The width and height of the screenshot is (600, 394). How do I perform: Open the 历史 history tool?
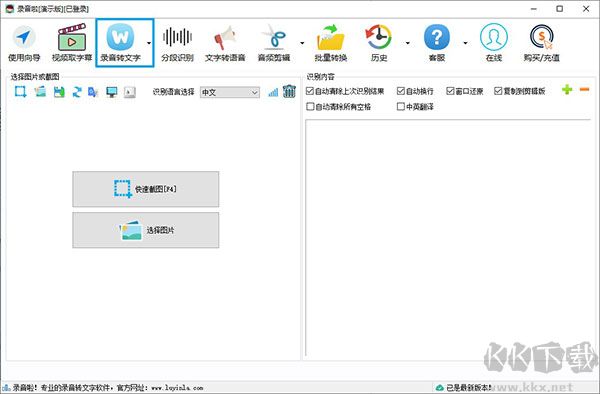[379, 43]
